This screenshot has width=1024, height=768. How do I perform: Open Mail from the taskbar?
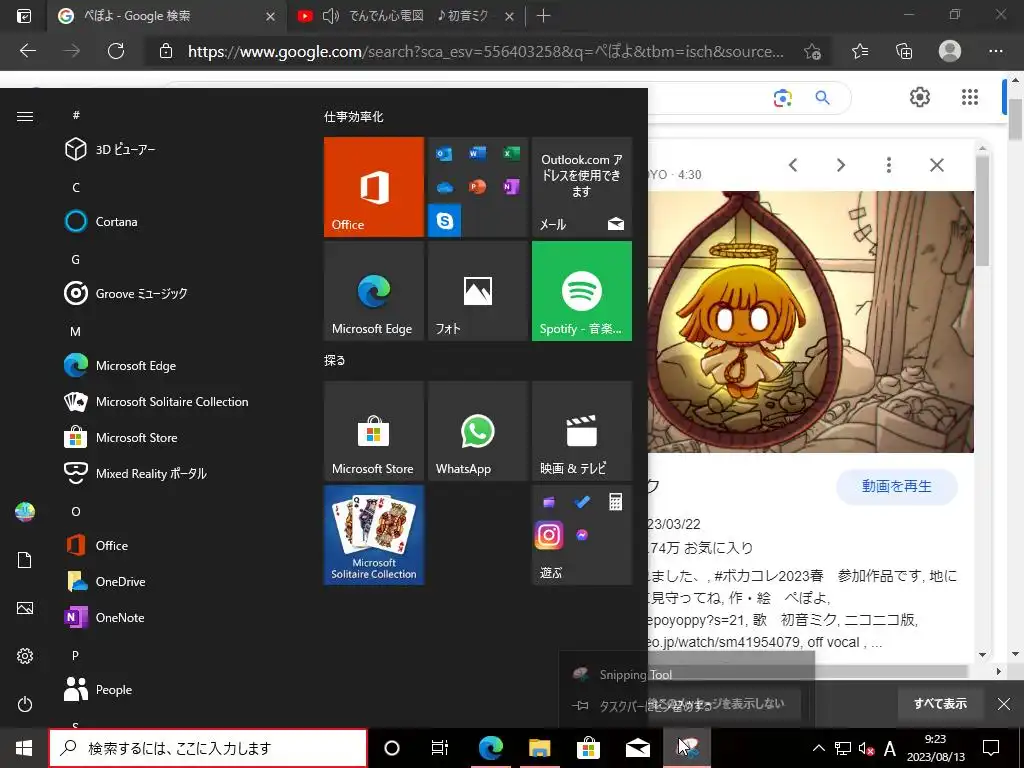(637, 748)
